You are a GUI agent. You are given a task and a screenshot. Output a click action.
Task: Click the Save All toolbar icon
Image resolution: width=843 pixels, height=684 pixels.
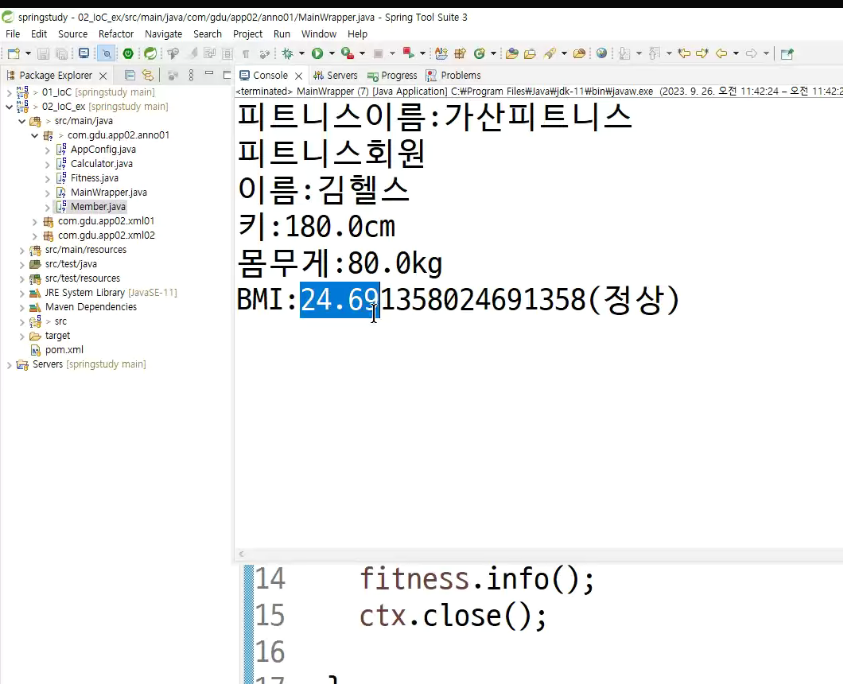point(62,53)
